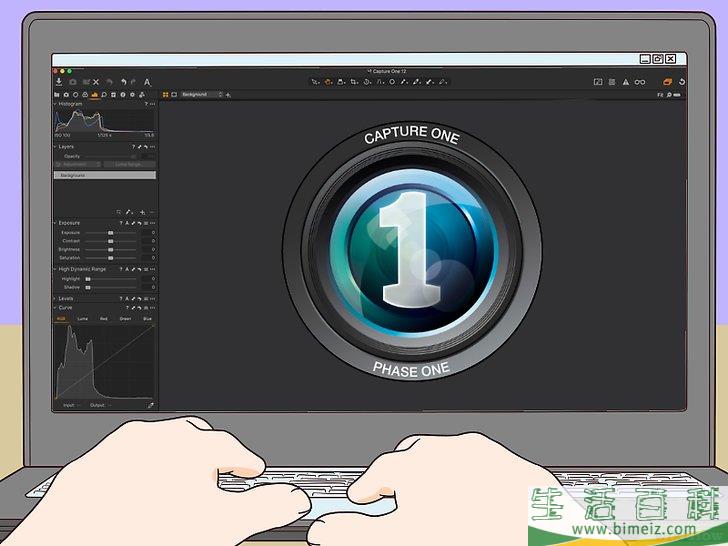The width and height of the screenshot is (728, 546).
Task: Click the Layers panel reset arrow
Action: coord(146,147)
